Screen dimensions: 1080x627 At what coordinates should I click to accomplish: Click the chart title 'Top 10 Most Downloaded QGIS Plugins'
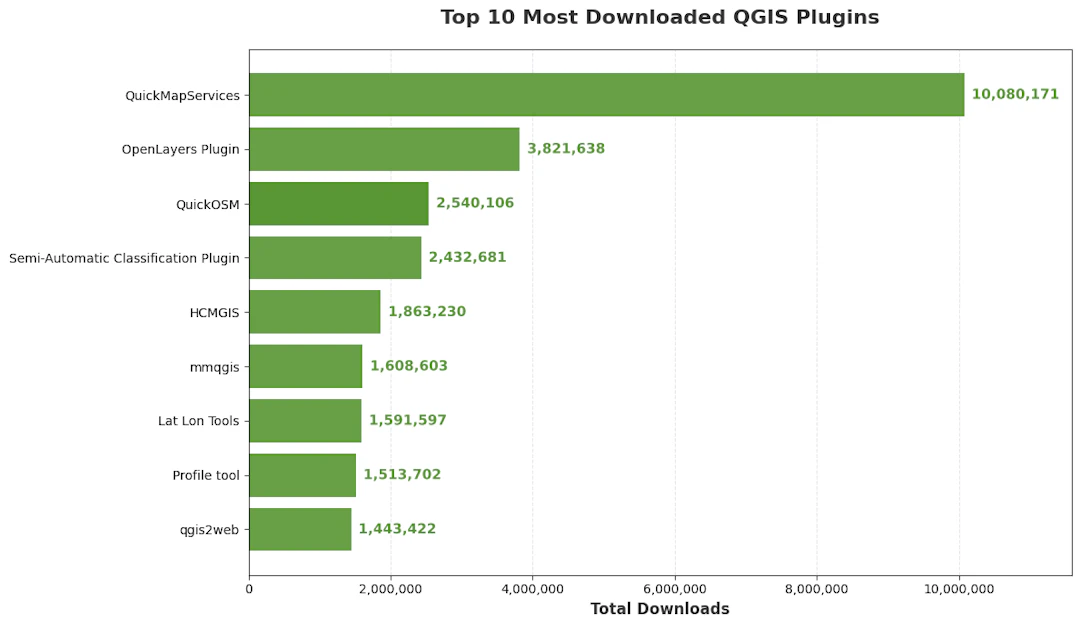pos(660,17)
